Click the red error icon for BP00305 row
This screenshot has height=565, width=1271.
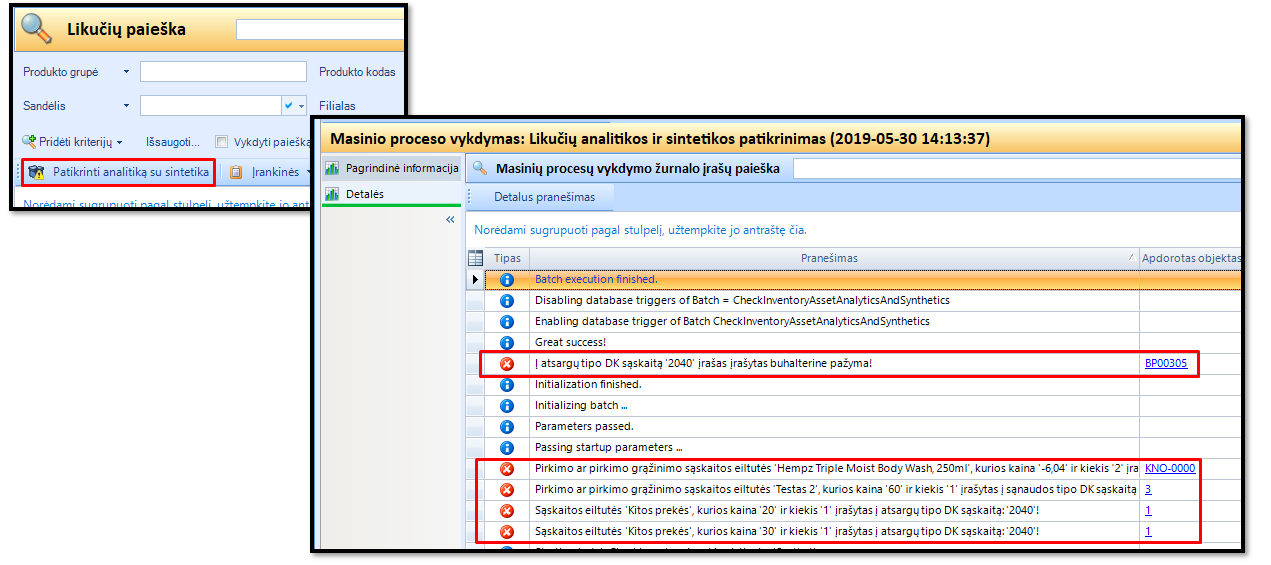(506, 363)
